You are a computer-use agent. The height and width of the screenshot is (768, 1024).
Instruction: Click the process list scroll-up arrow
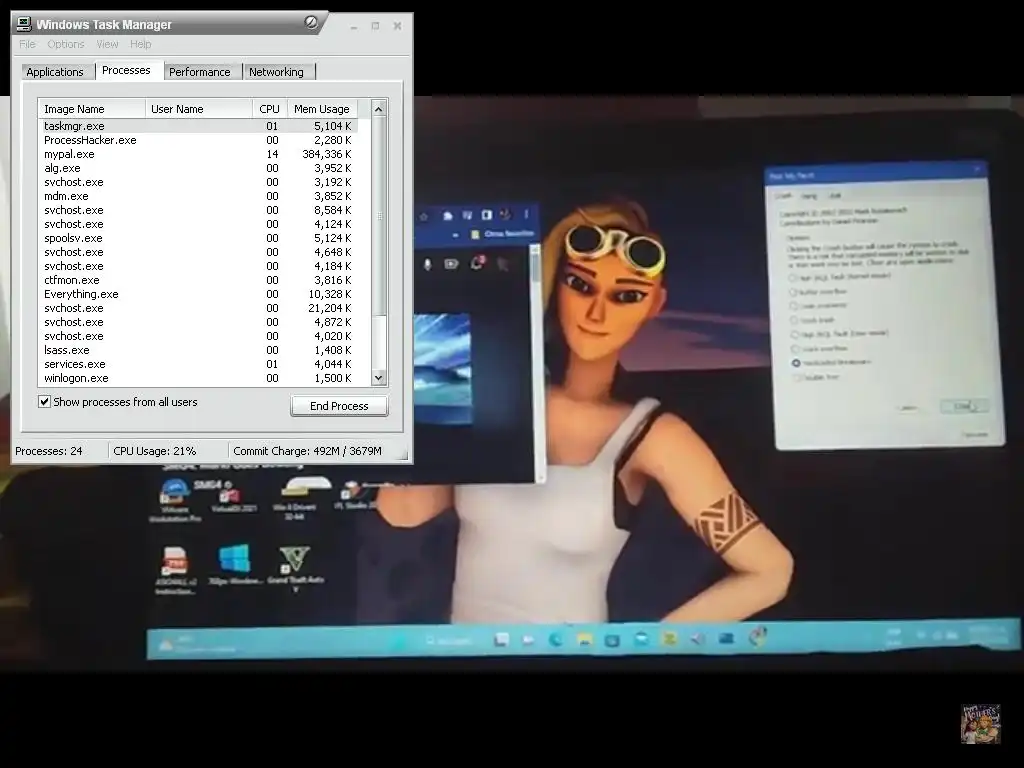point(379,108)
